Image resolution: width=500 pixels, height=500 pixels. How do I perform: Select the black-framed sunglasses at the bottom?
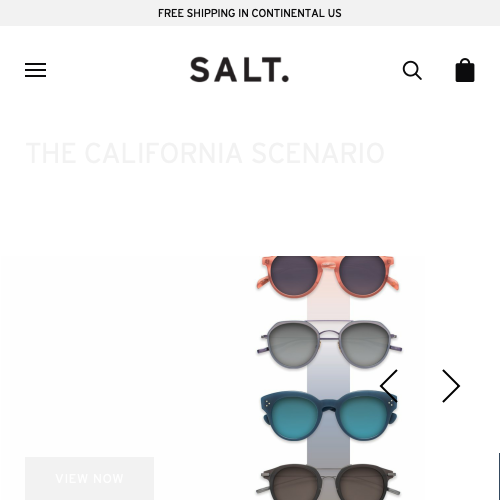pyautogui.click(x=328, y=482)
